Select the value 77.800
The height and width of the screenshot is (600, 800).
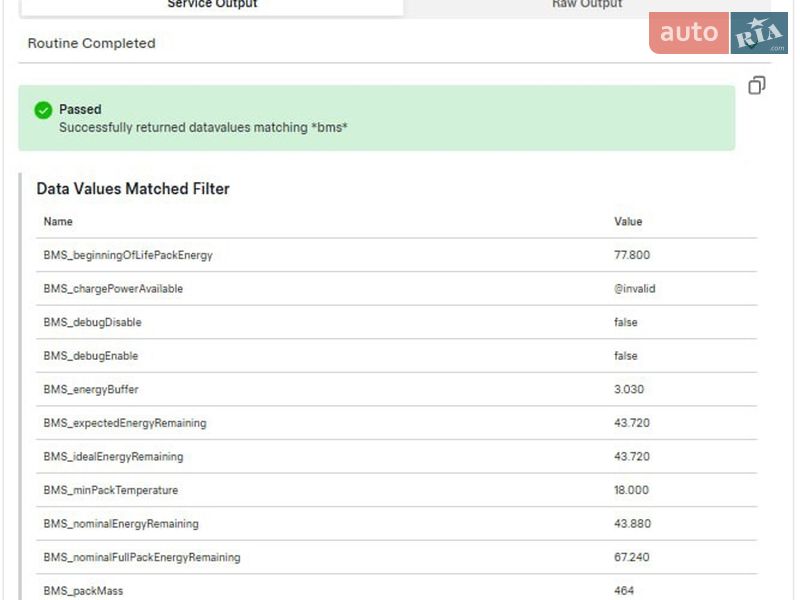(x=632, y=255)
